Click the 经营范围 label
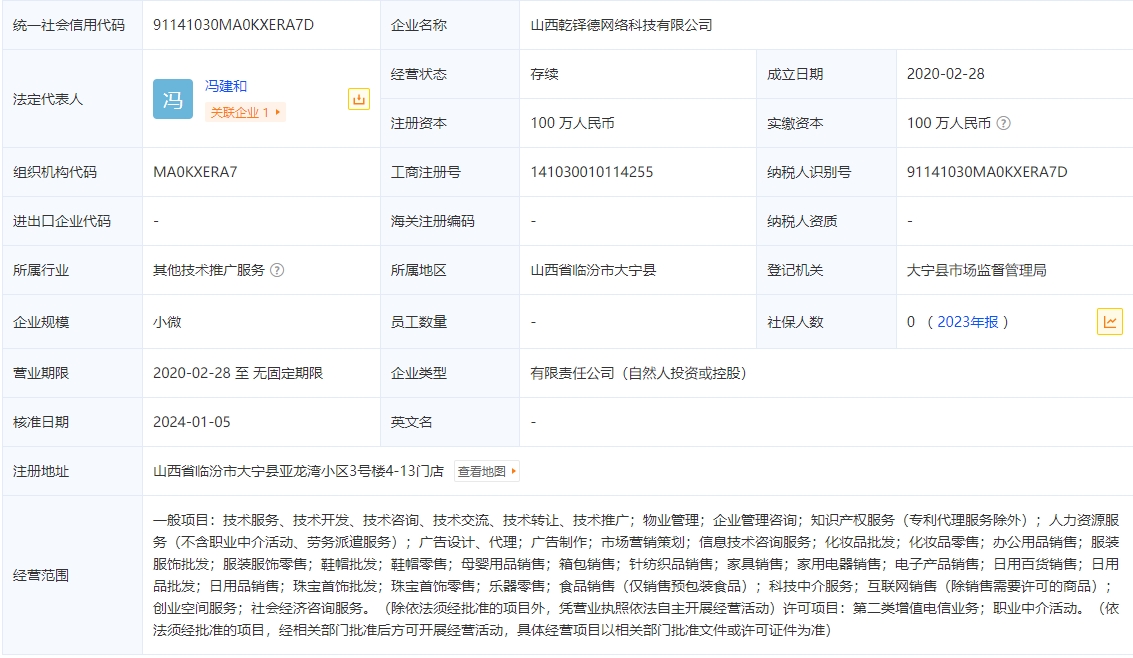Viewport: 1133px width, 658px height. (40, 576)
